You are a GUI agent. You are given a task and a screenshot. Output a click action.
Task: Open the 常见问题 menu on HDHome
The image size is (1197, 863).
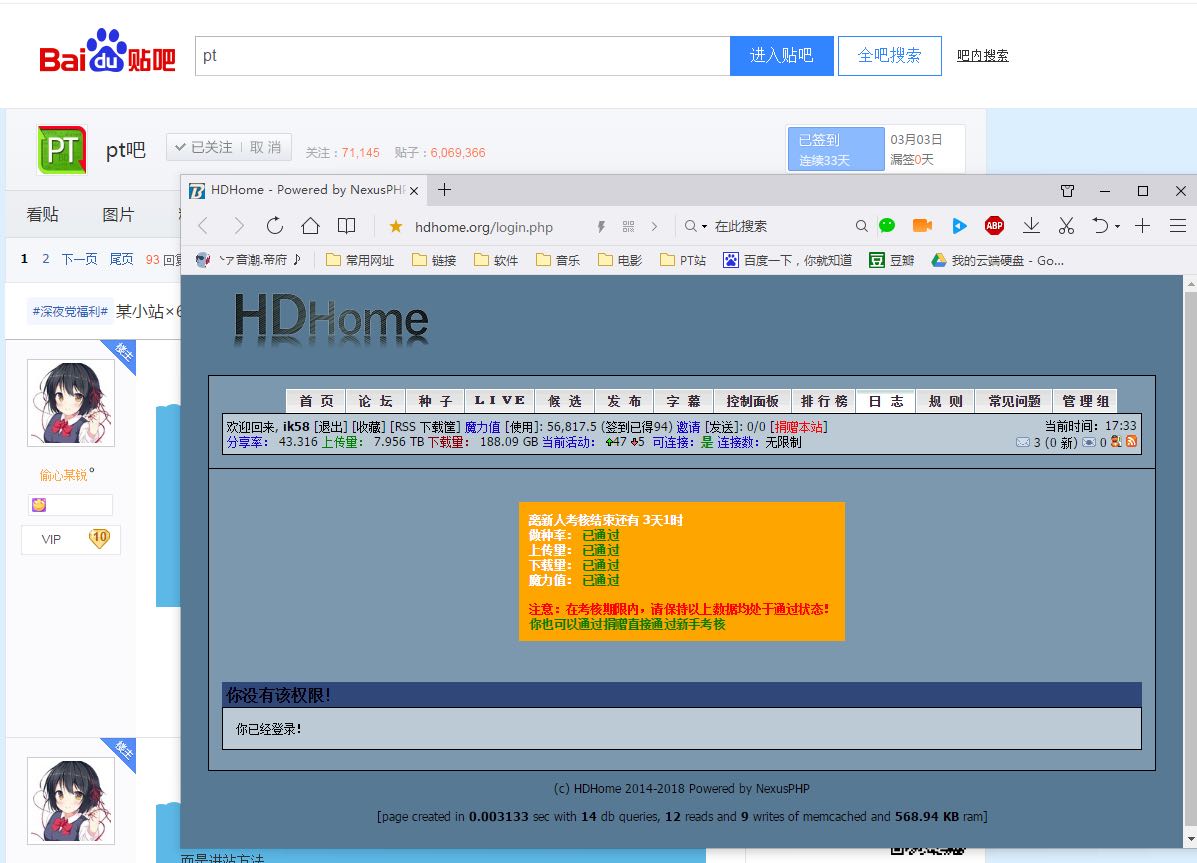pyautogui.click(x=1014, y=401)
